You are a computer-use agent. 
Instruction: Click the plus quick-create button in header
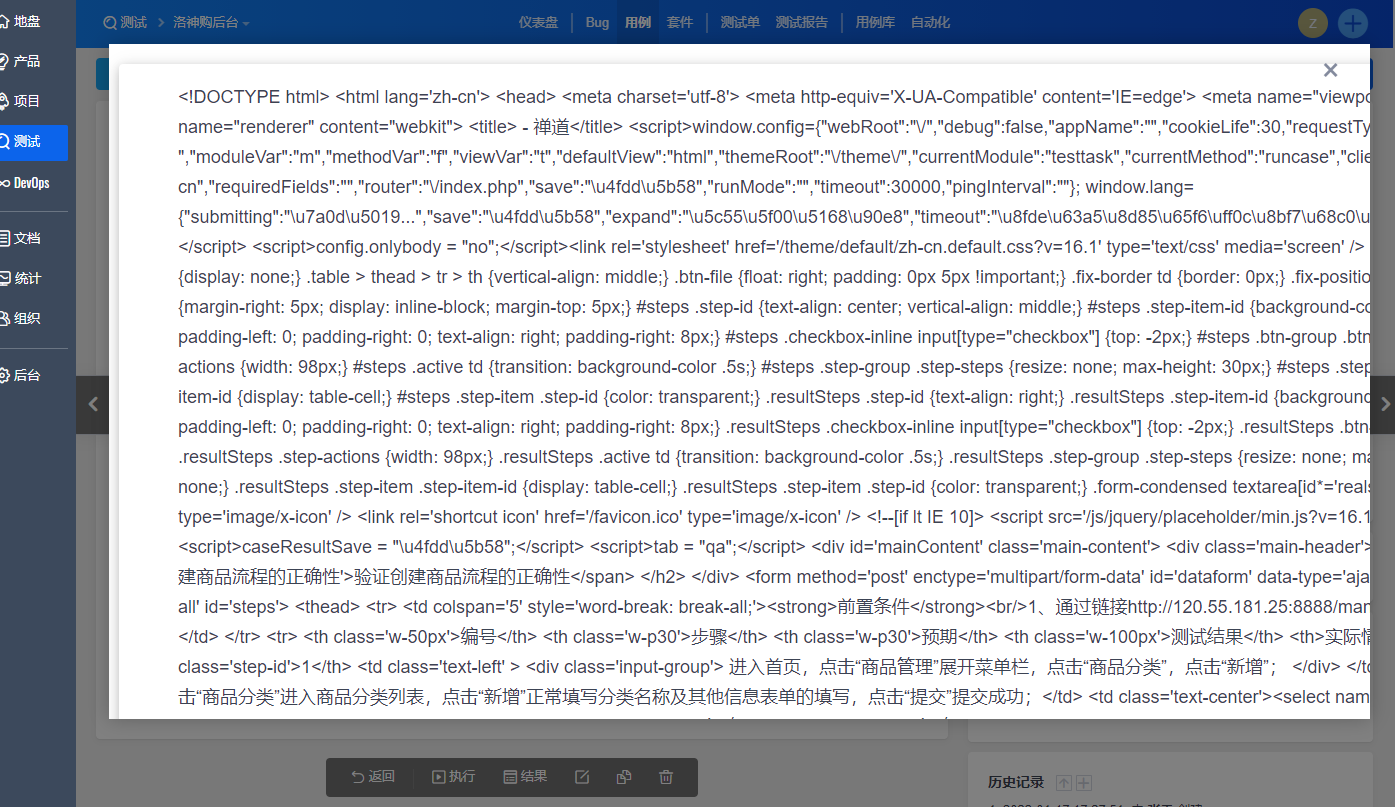1353,23
